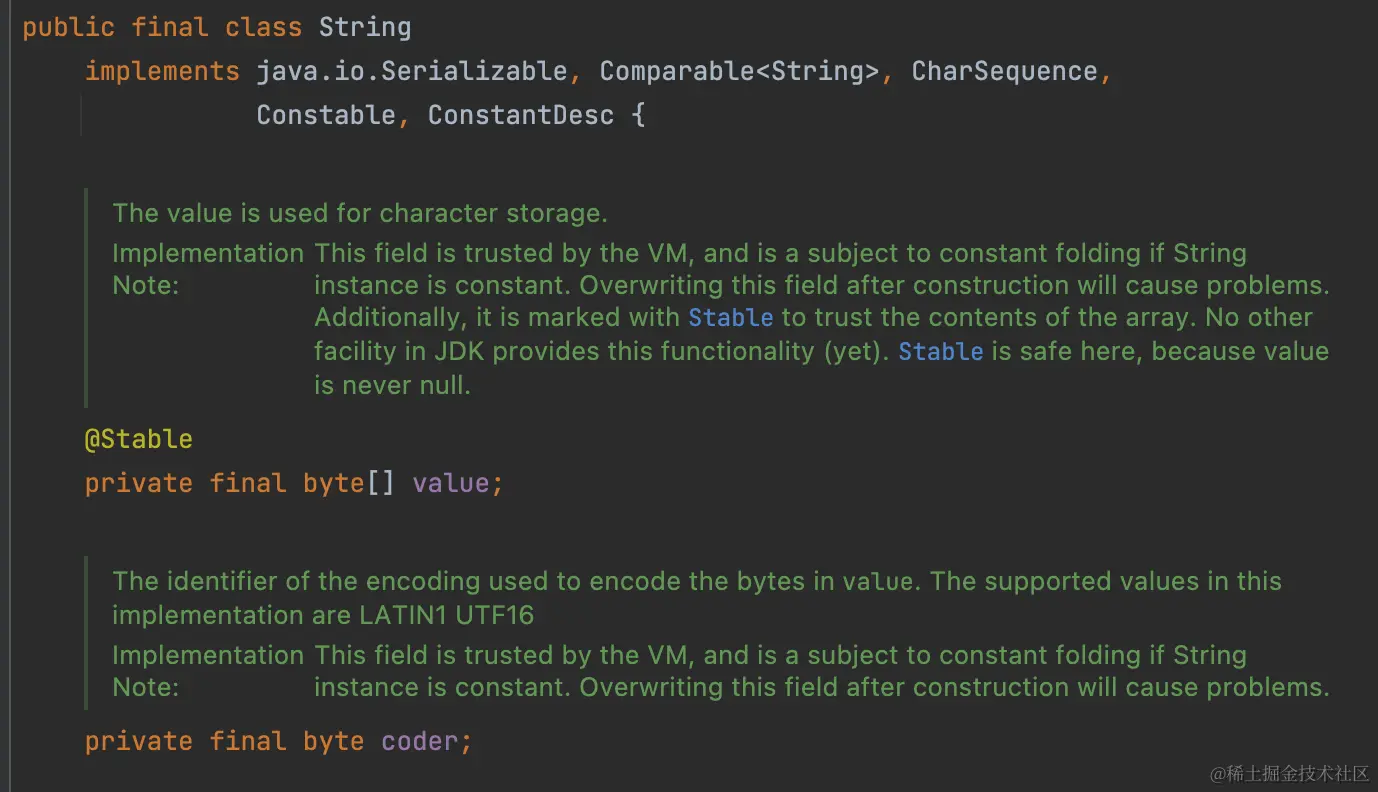1378x792 pixels.
Task: Click the coder field name
Action: tap(419, 741)
